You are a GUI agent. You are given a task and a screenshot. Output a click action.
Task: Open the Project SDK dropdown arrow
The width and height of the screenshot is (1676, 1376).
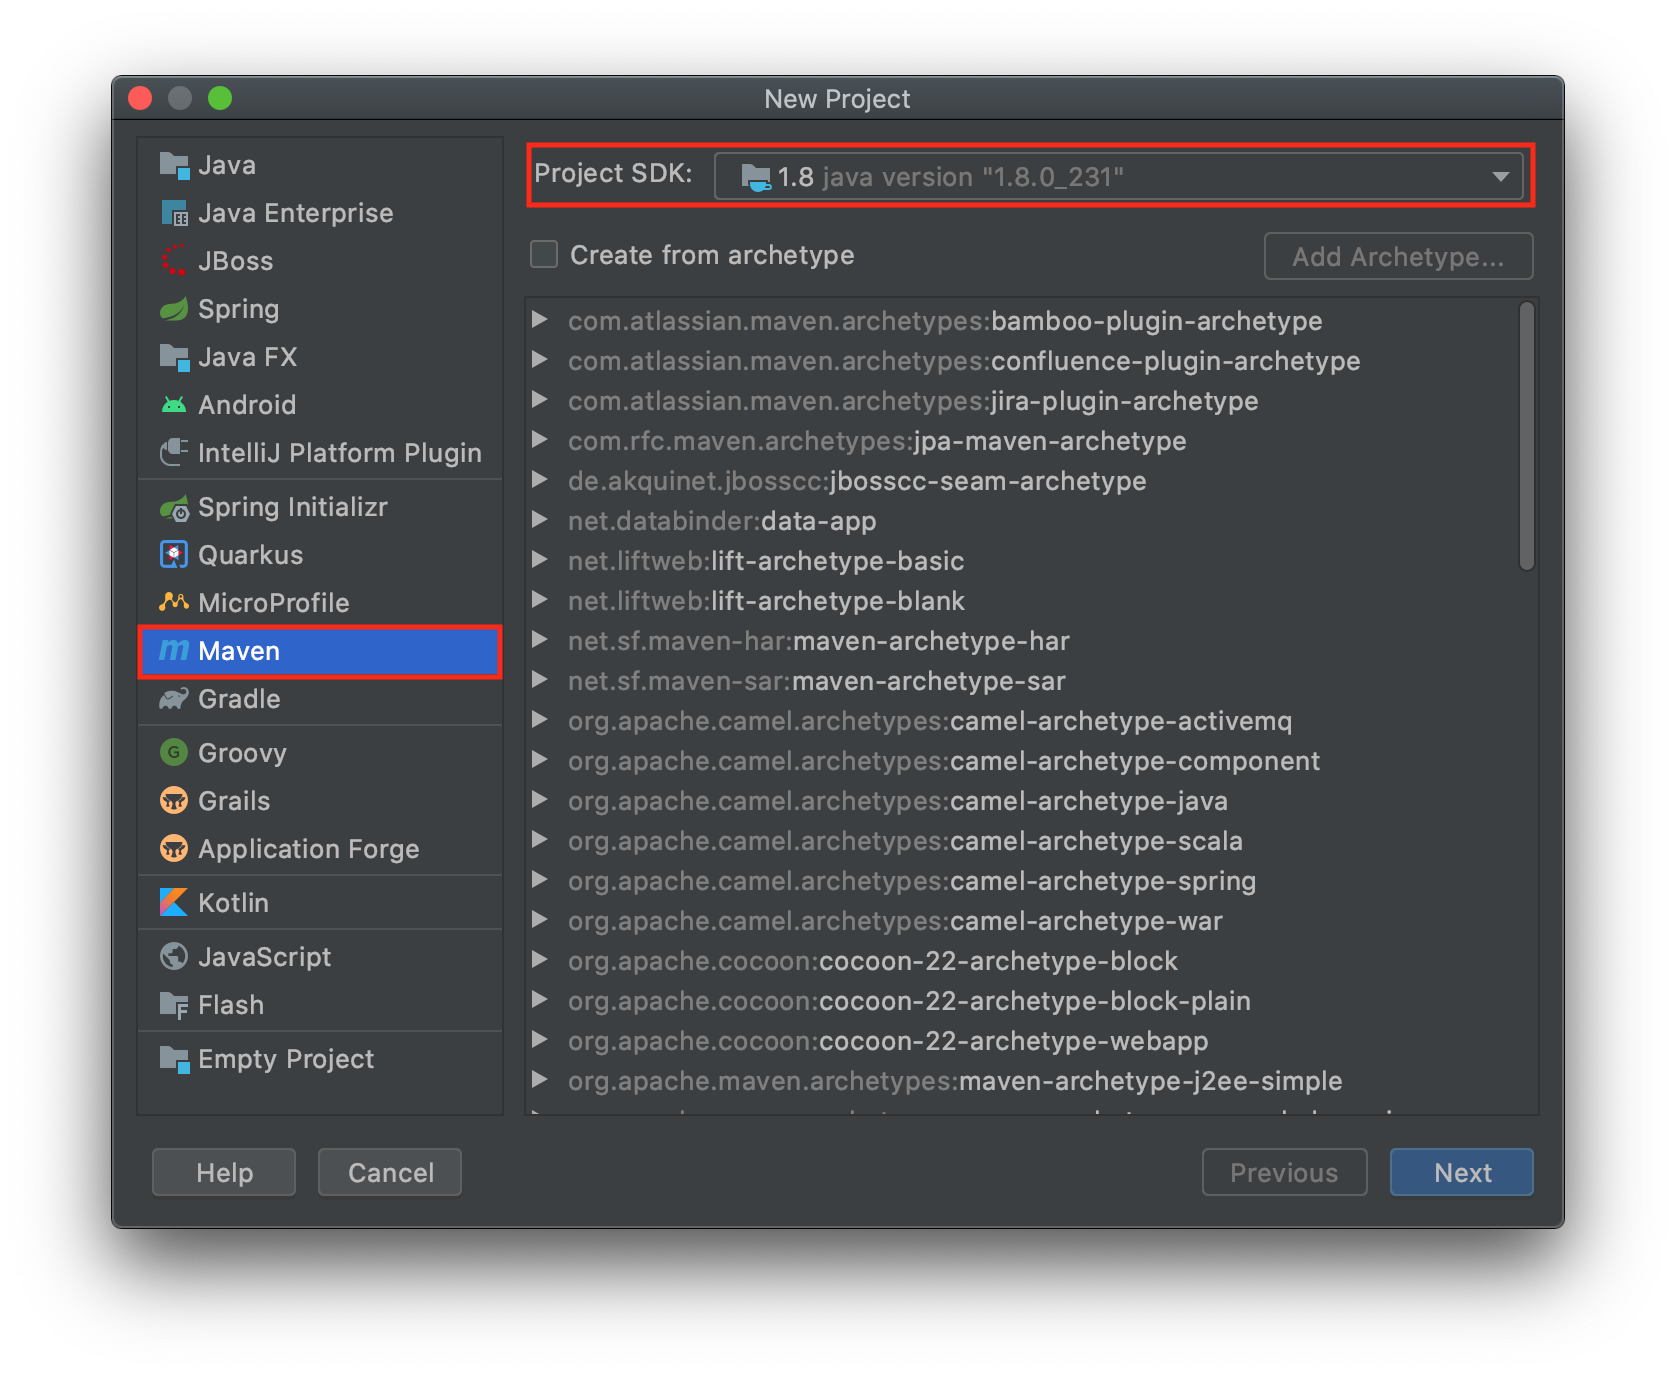[1500, 177]
